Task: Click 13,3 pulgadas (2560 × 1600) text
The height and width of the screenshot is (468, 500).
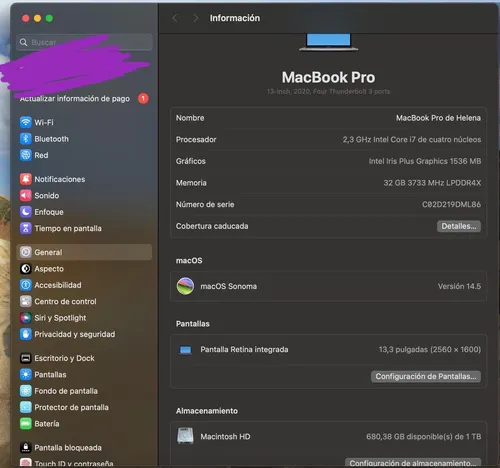Action: (430, 350)
